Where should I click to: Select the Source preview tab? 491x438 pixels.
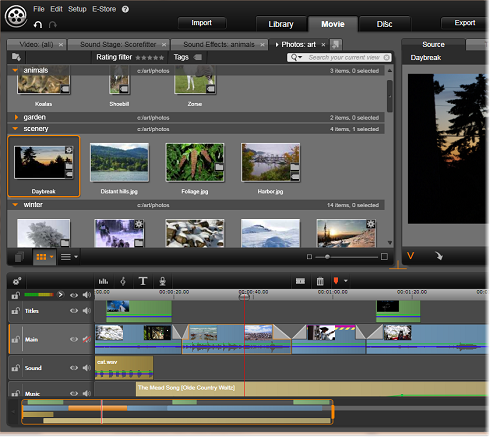pos(433,44)
